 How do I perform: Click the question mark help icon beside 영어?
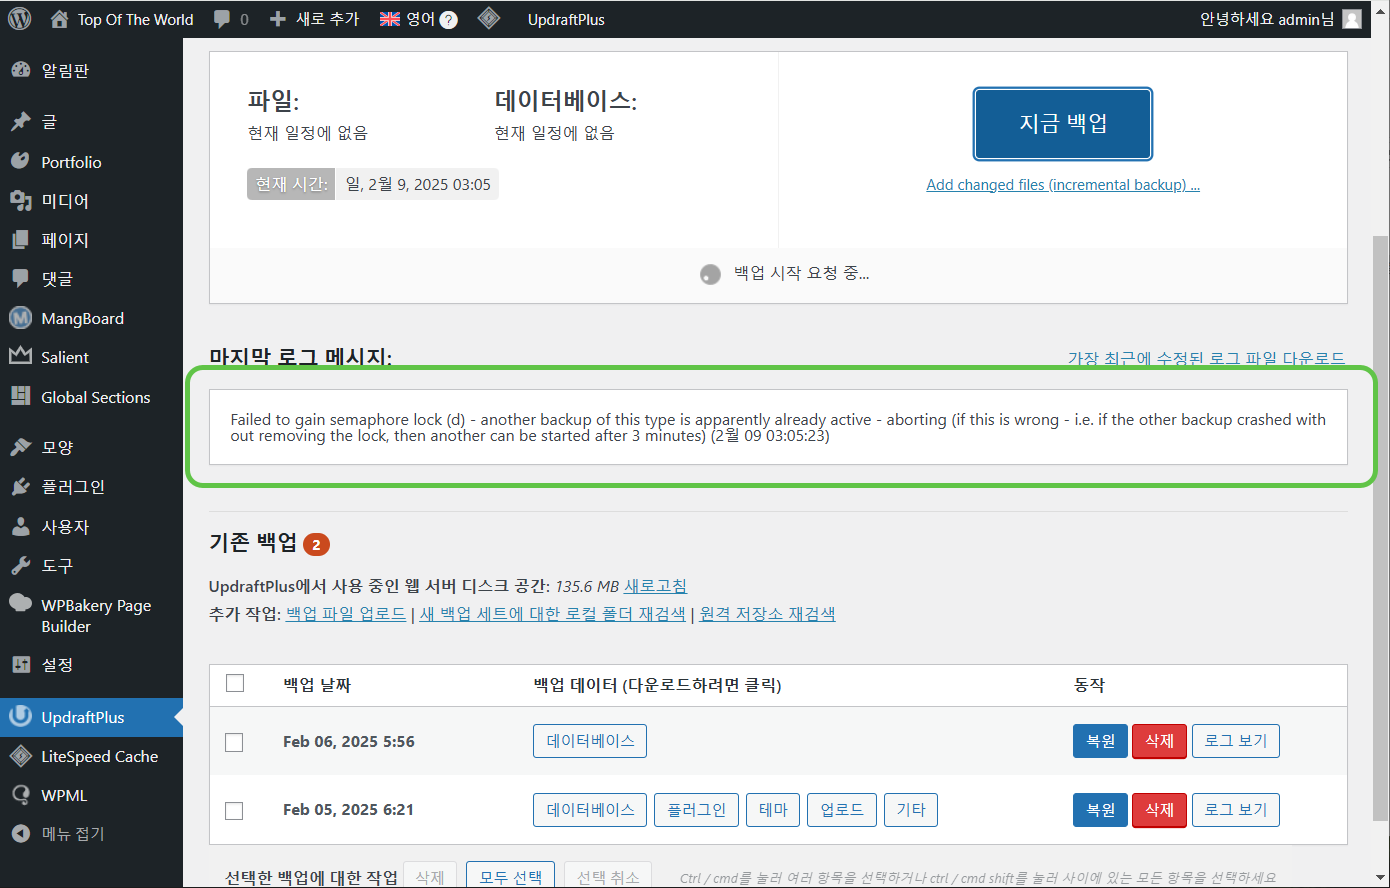click(x=449, y=20)
